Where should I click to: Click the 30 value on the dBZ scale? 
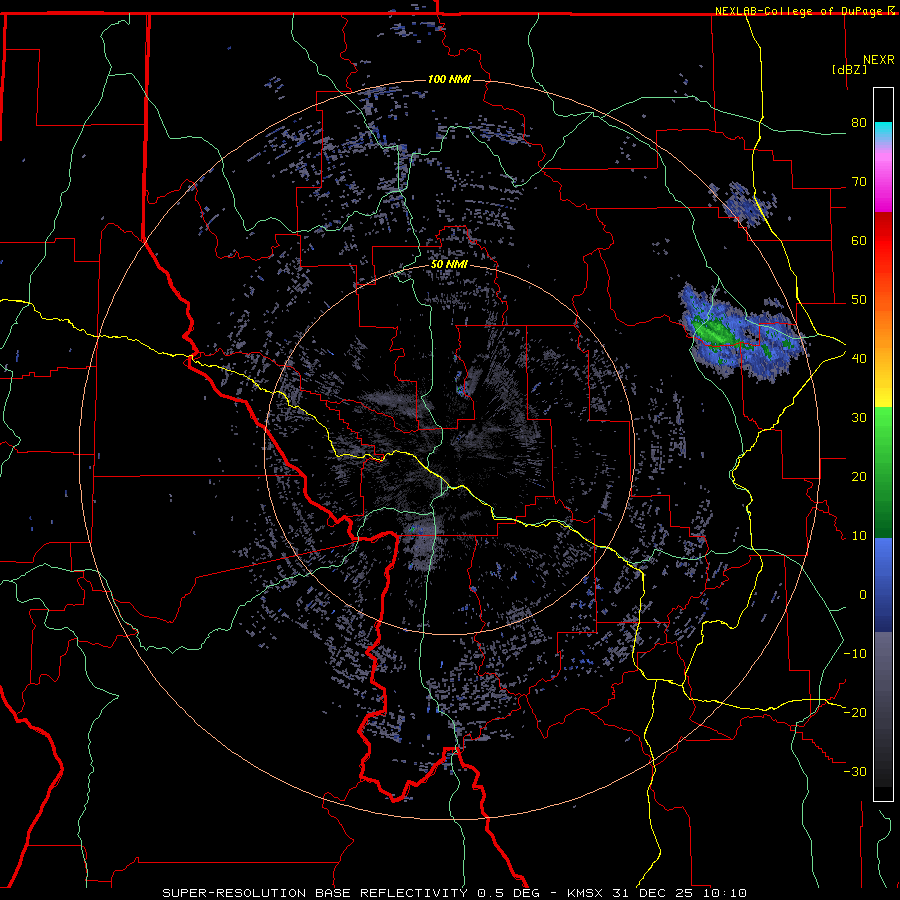point(859,418)
